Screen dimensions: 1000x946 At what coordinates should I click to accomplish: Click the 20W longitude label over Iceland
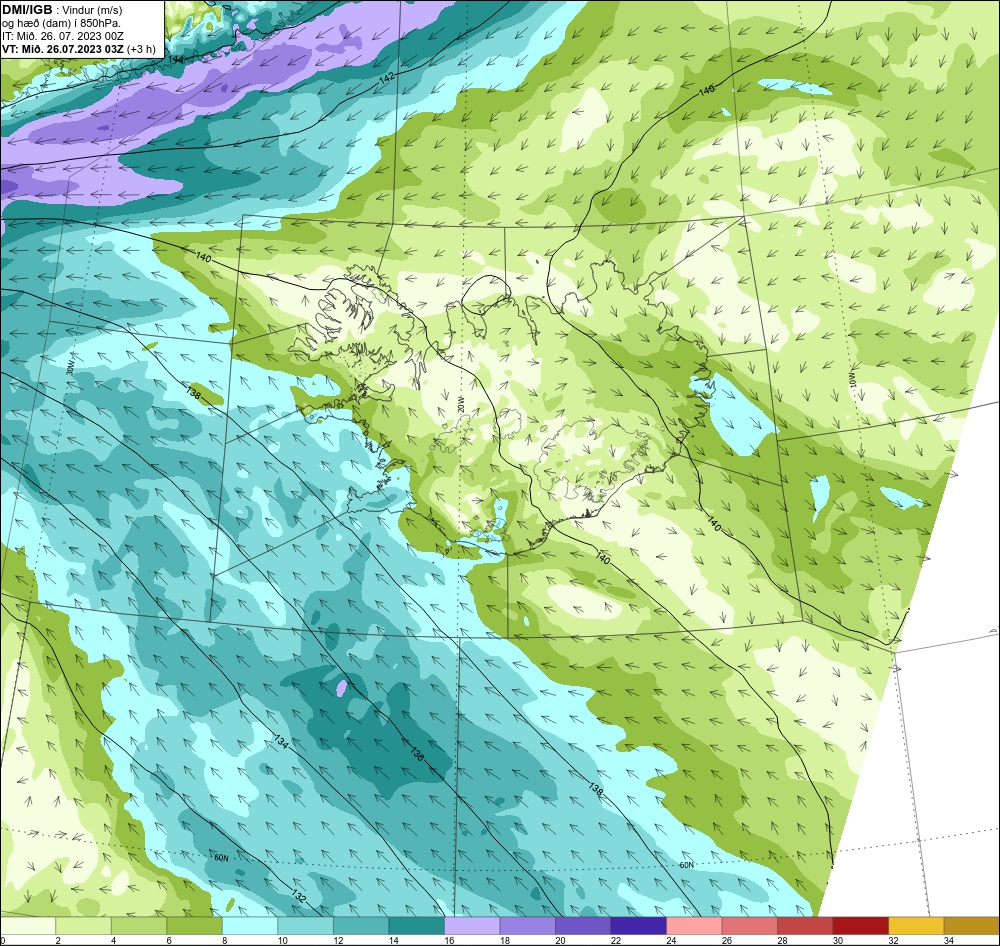click(x=460, y=404)
